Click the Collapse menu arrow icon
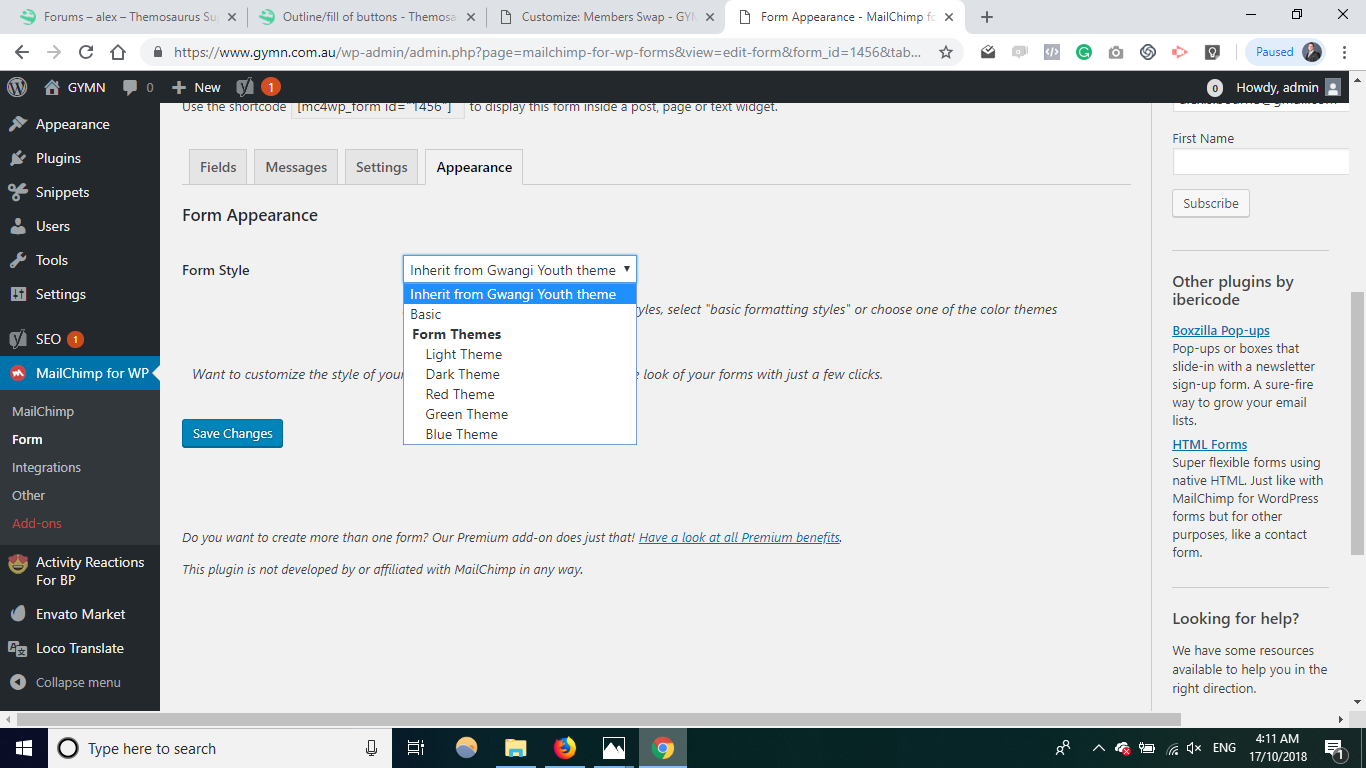Image resolution: width=1366 pixels, height=768 pixels. pyautogui.click(x=18, y=682)
